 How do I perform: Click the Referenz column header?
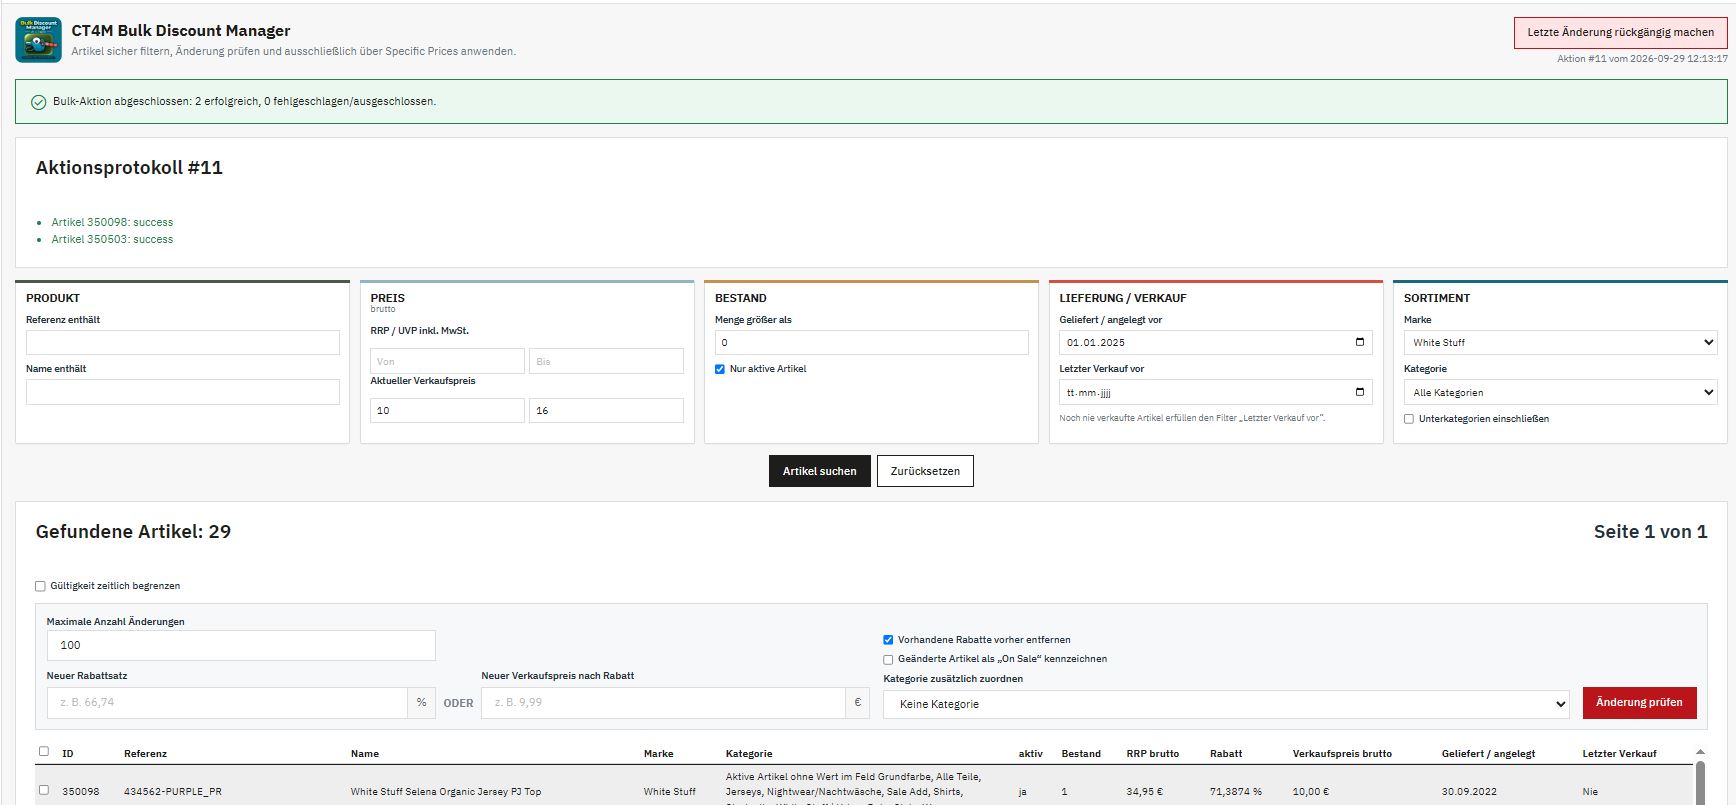click(146, 754)
